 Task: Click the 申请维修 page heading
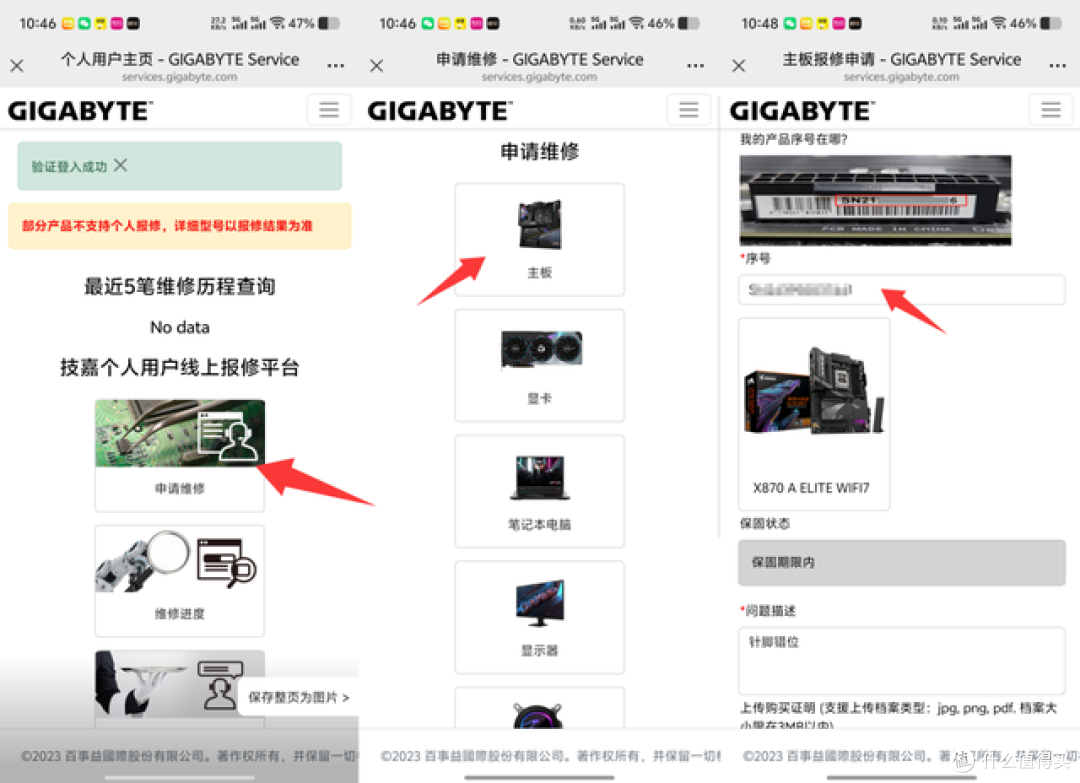pyautogui.click(x=539, y=152)
